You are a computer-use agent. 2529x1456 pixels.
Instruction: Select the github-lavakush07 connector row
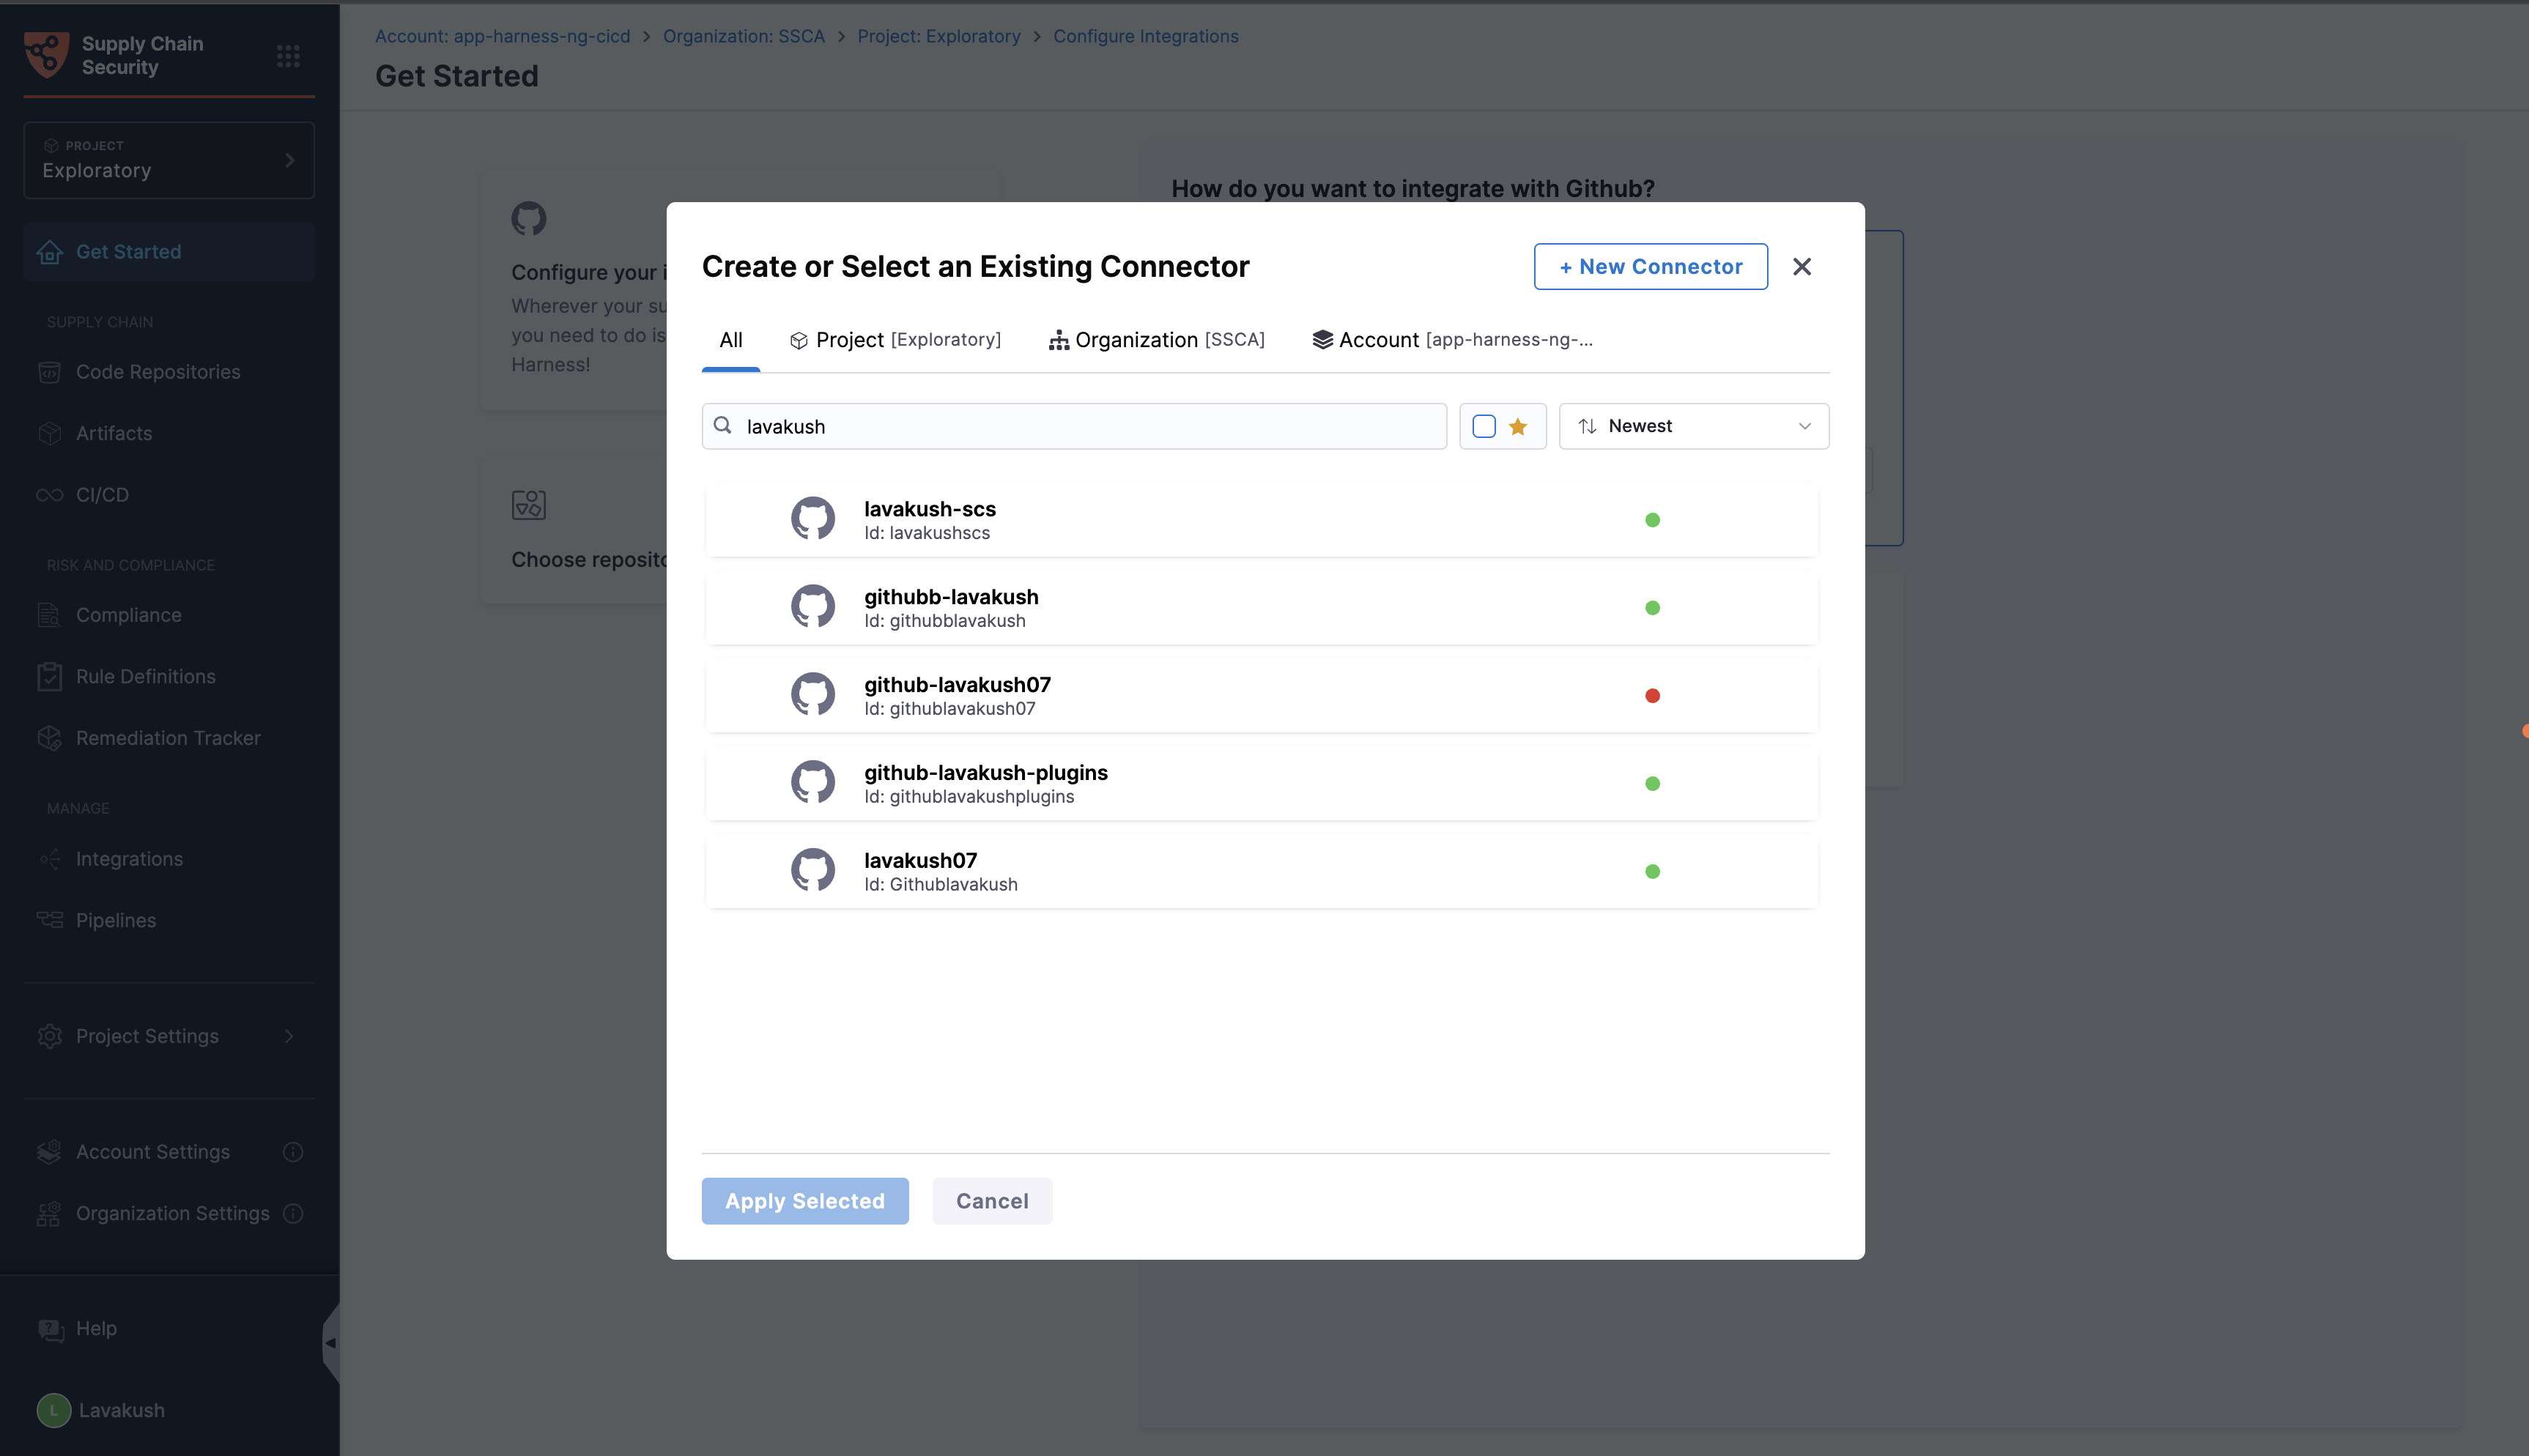click(1261, 696)
